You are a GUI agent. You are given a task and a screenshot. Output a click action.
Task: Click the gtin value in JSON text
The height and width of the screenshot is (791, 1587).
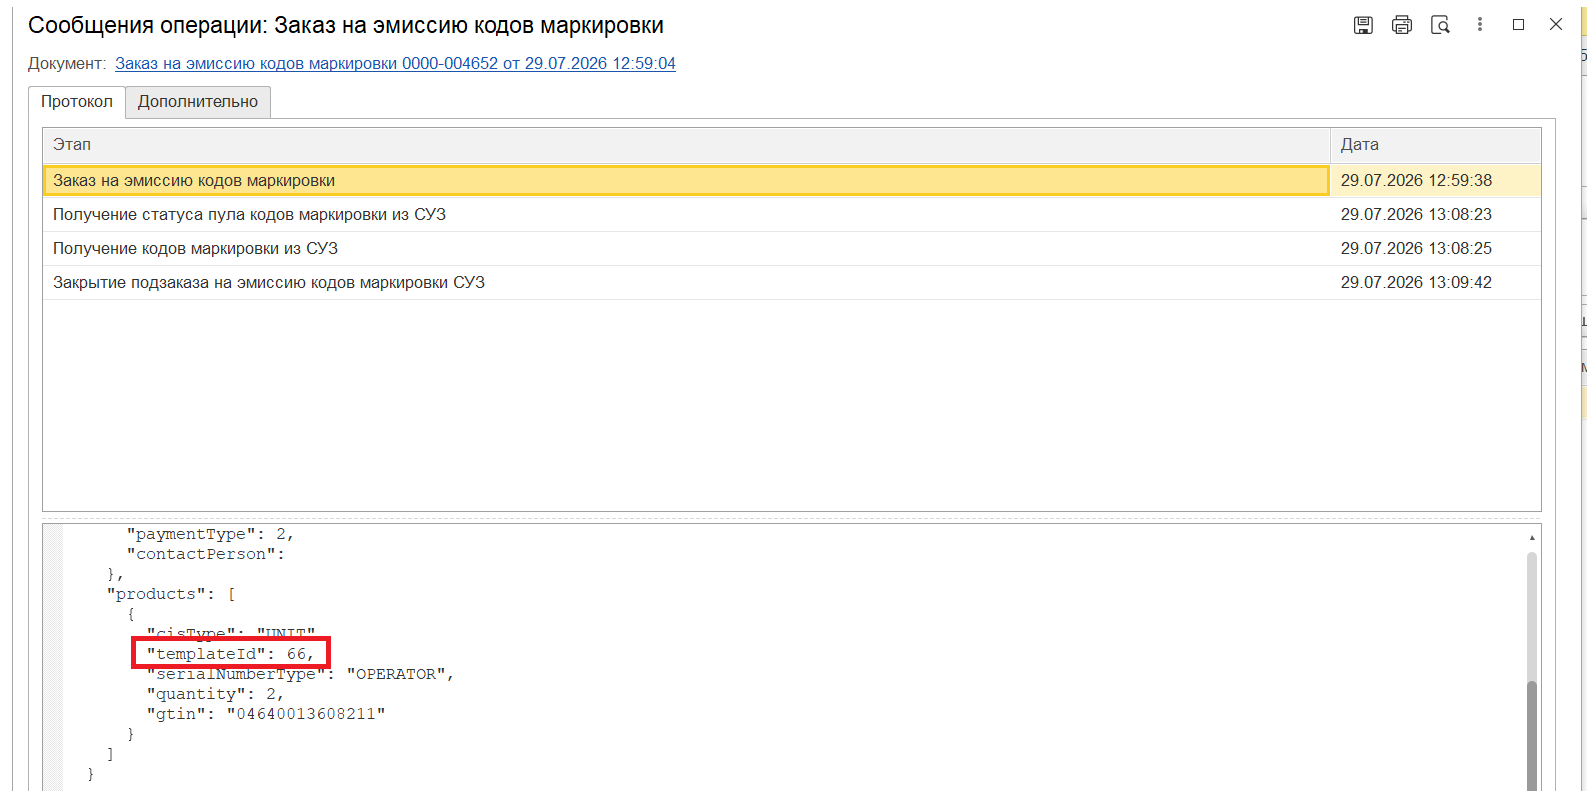click(306, 714)
